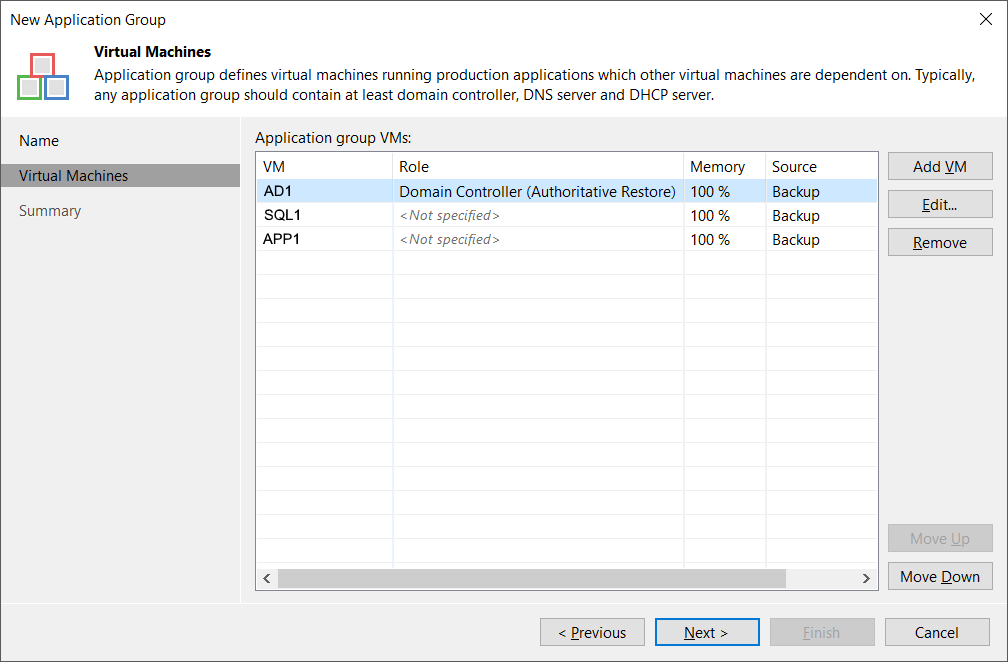1008x662 pixels.
Task: Click the Finish button
Action: tap(822, 632)
